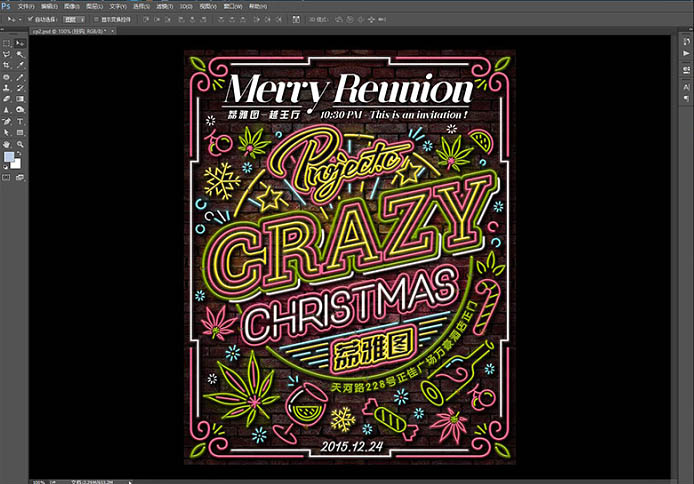The width and height of the screenshot is (694, 484).
Task: Click the foreground color swatch
Action: click(x=9, y=158)
